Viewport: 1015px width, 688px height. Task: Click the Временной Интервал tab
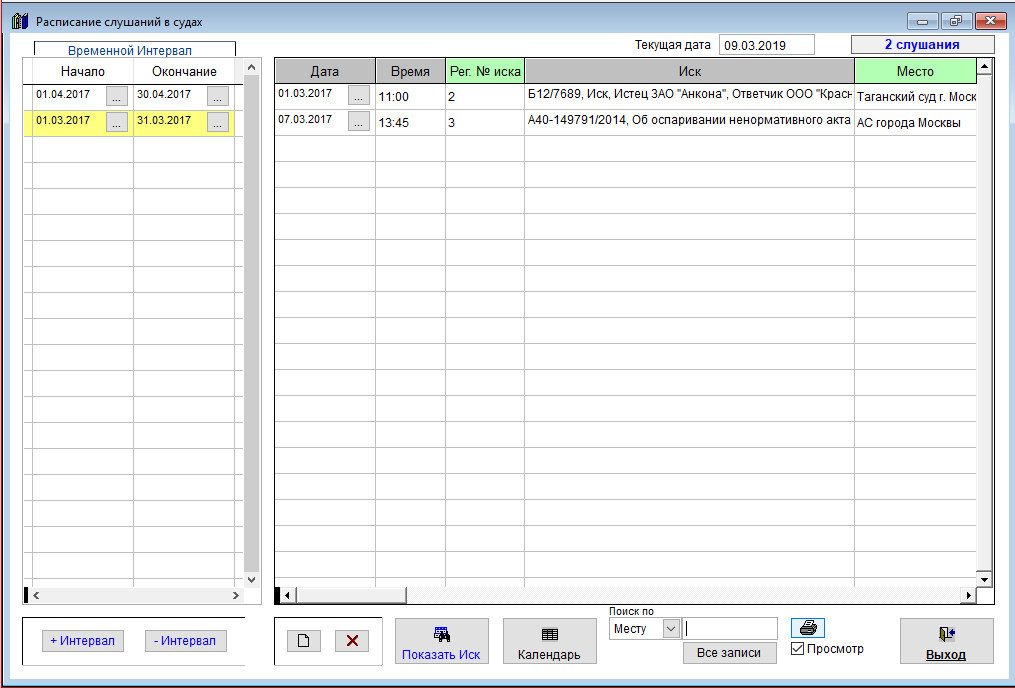point(135,50)
